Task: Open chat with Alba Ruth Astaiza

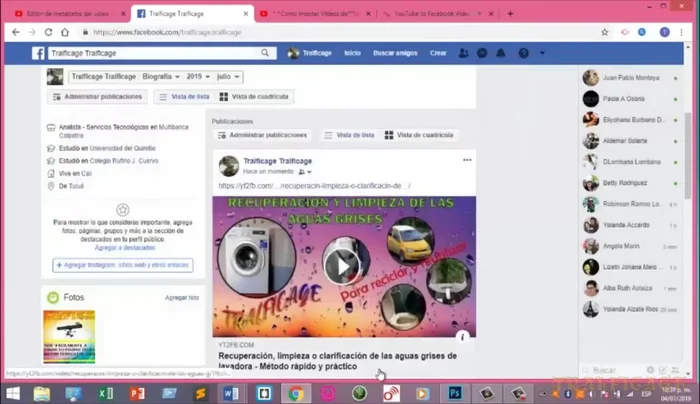Action: pos(630,288)
